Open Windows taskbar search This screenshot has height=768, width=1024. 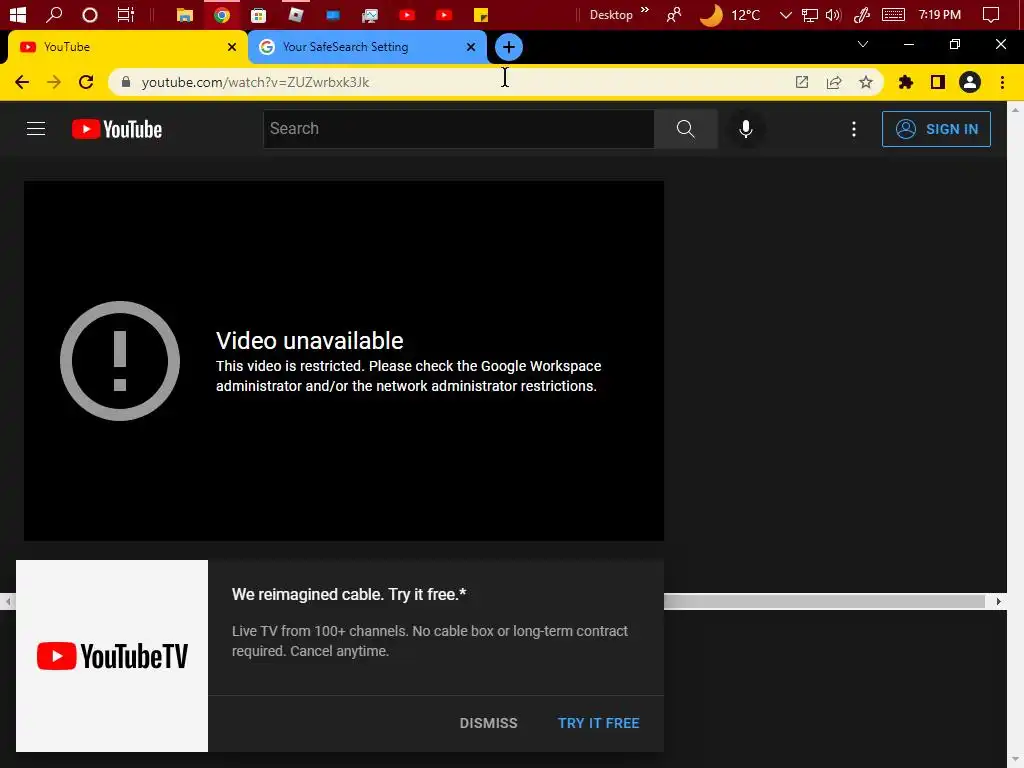(54, 14)
